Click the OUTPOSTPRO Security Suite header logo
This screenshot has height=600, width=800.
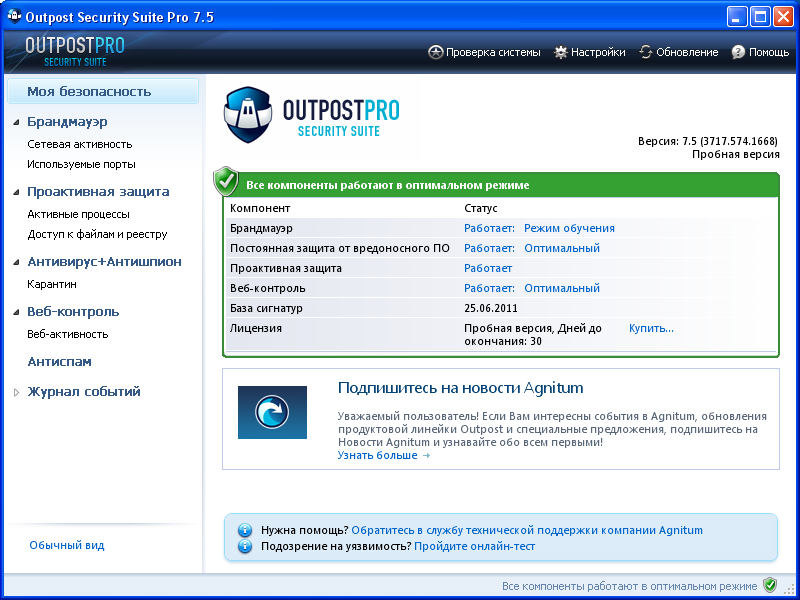[x=74, y=52]
